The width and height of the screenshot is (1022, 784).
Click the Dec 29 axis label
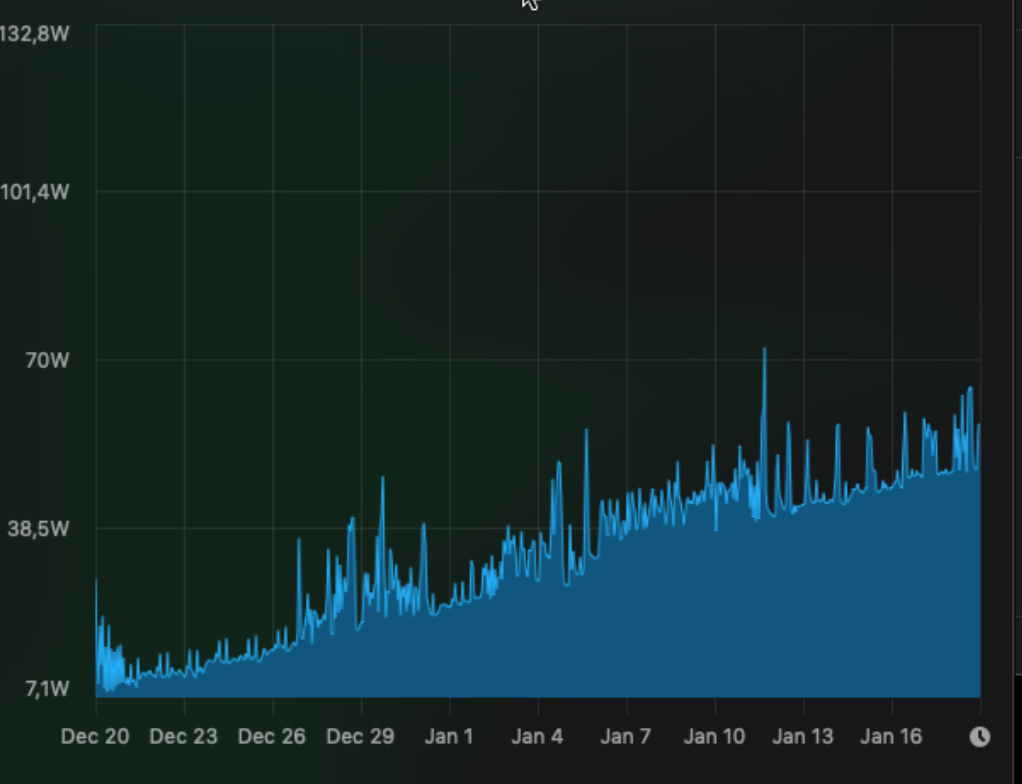(x=360, y=737)
